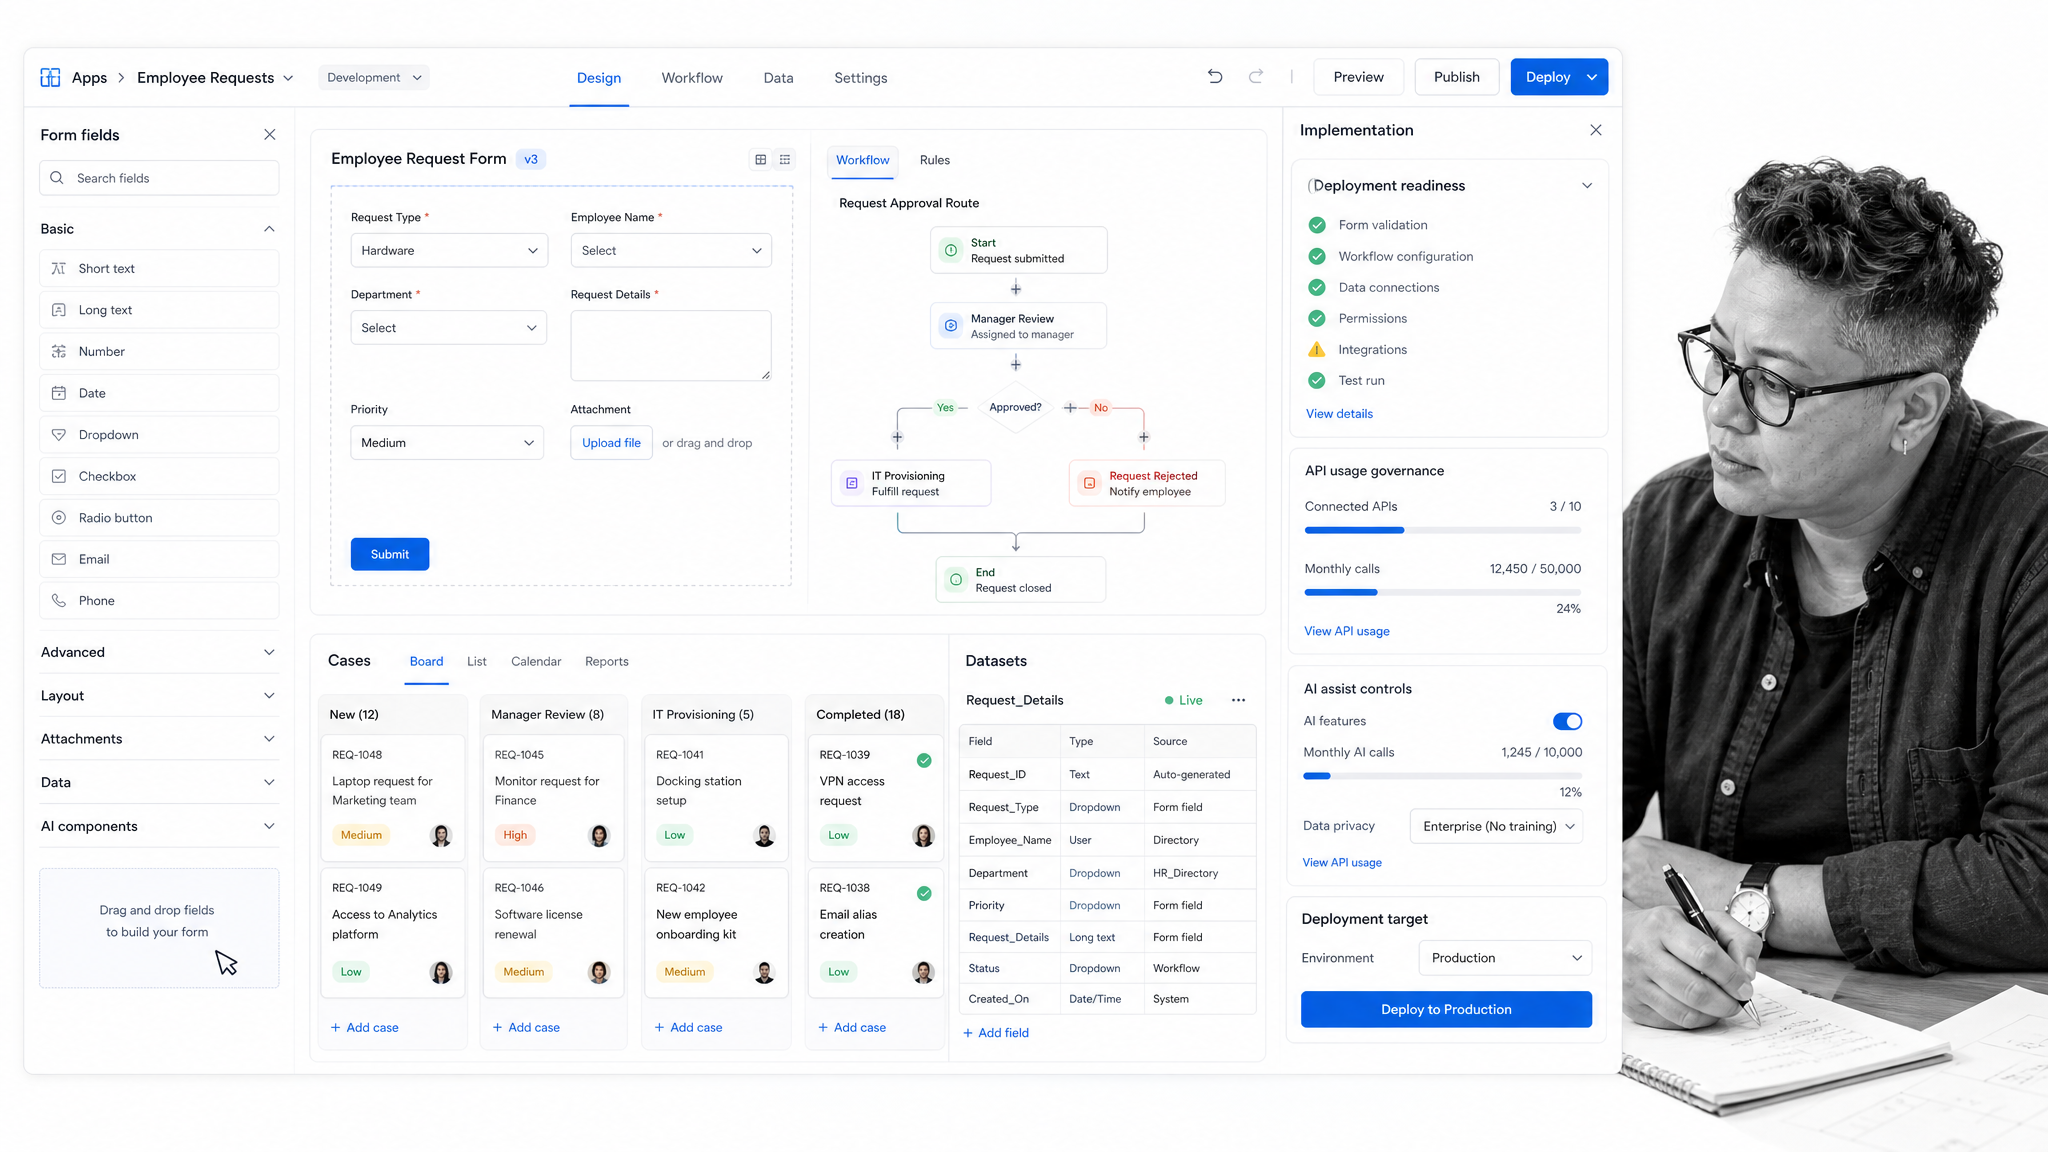
Task: Click the Request Rejected node icon
Action: pyautogui.click(x=1090, y=483)
